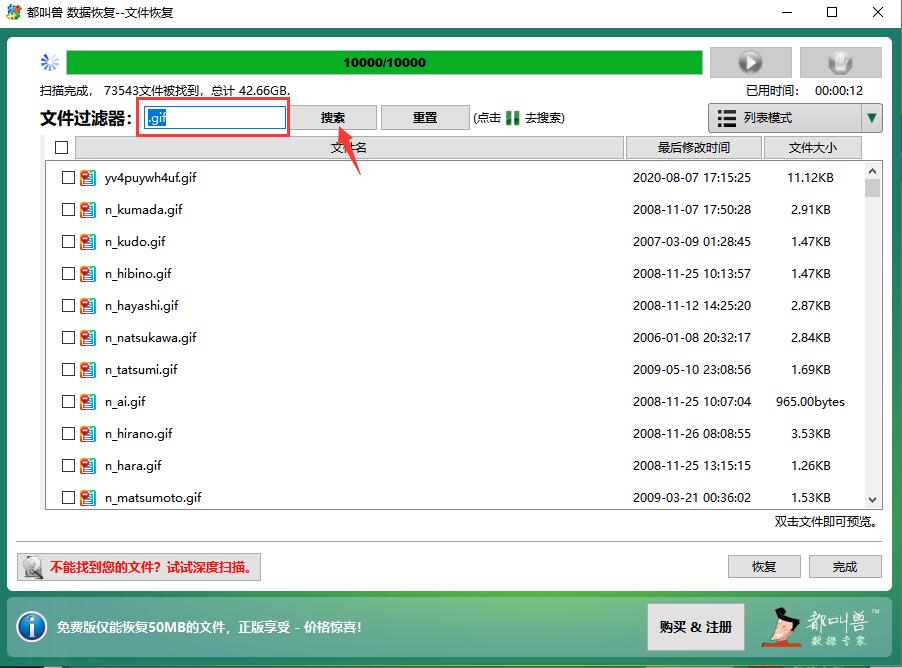Select the file name n_natsukawa.gif
This screenshot has width=902, height=668.
click(x=151, y=338)
